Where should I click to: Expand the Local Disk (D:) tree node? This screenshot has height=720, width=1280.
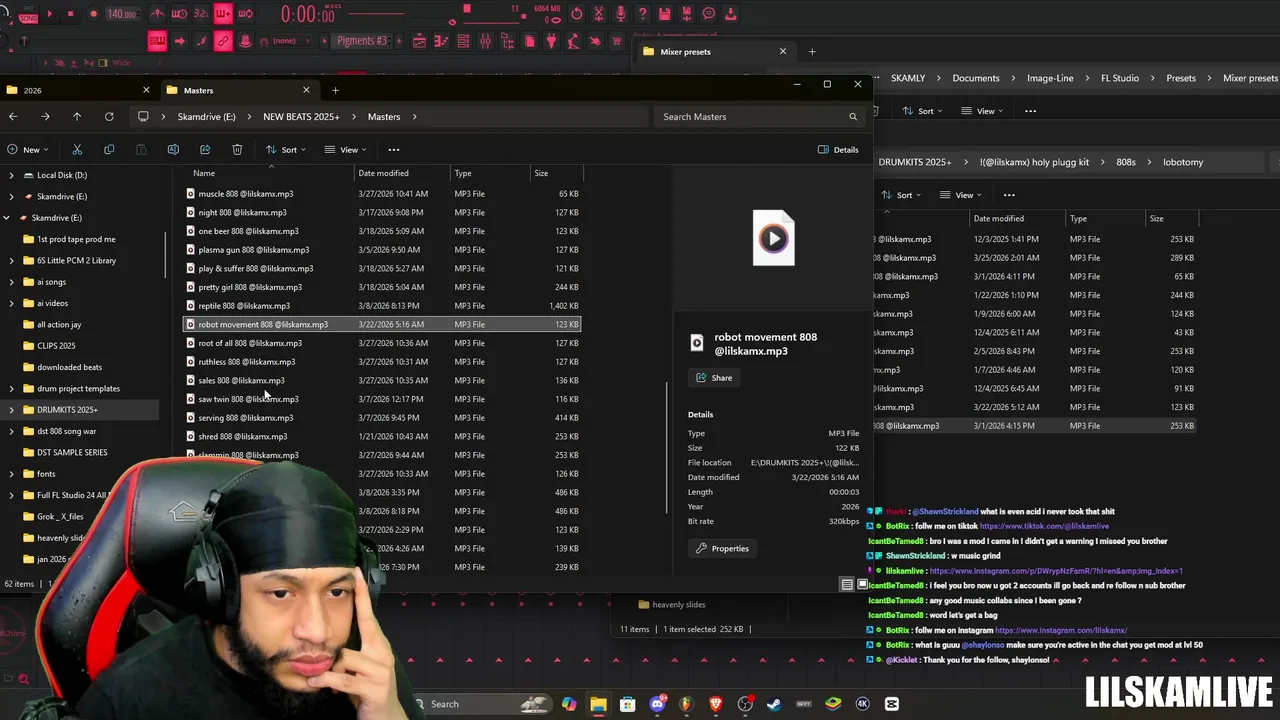(x=11, y=175)
